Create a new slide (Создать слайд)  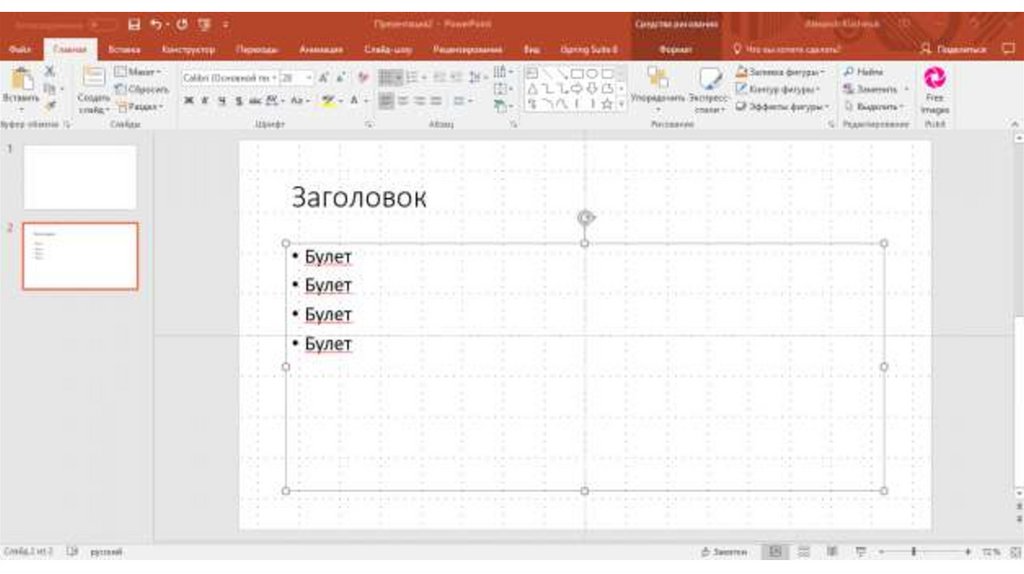[x=93, y=90]
